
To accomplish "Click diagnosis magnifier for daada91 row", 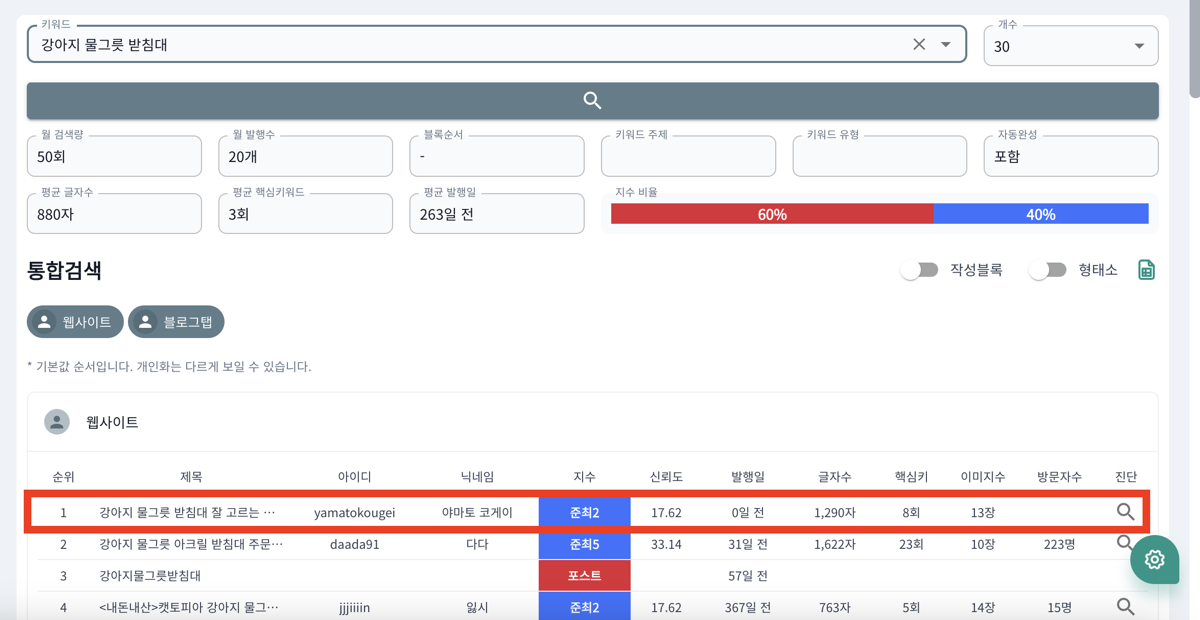I will (1123, 543).
